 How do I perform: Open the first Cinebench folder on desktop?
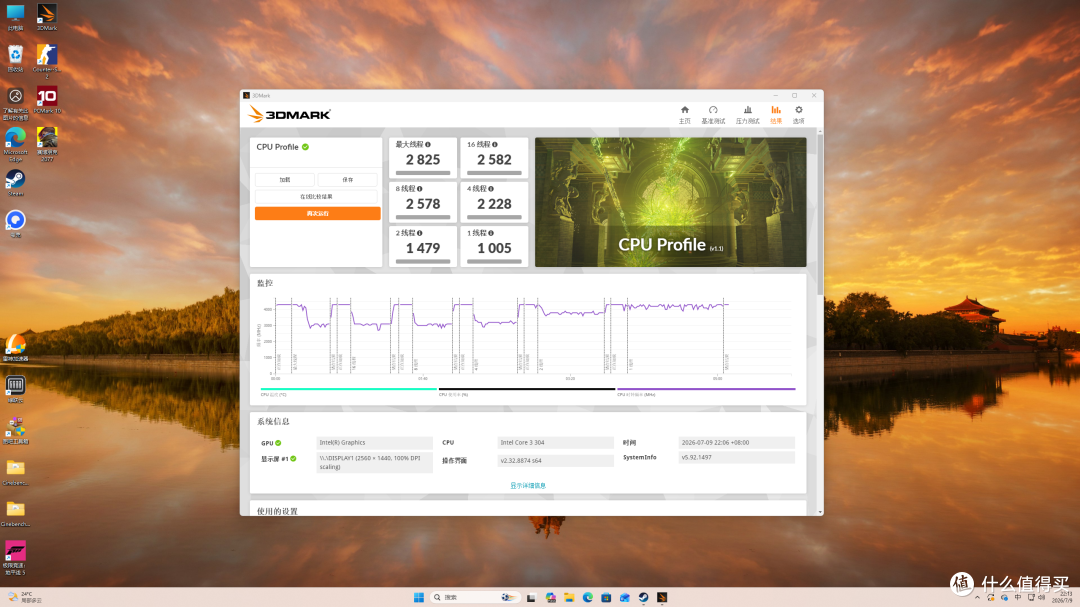click(x=15, y=473)
